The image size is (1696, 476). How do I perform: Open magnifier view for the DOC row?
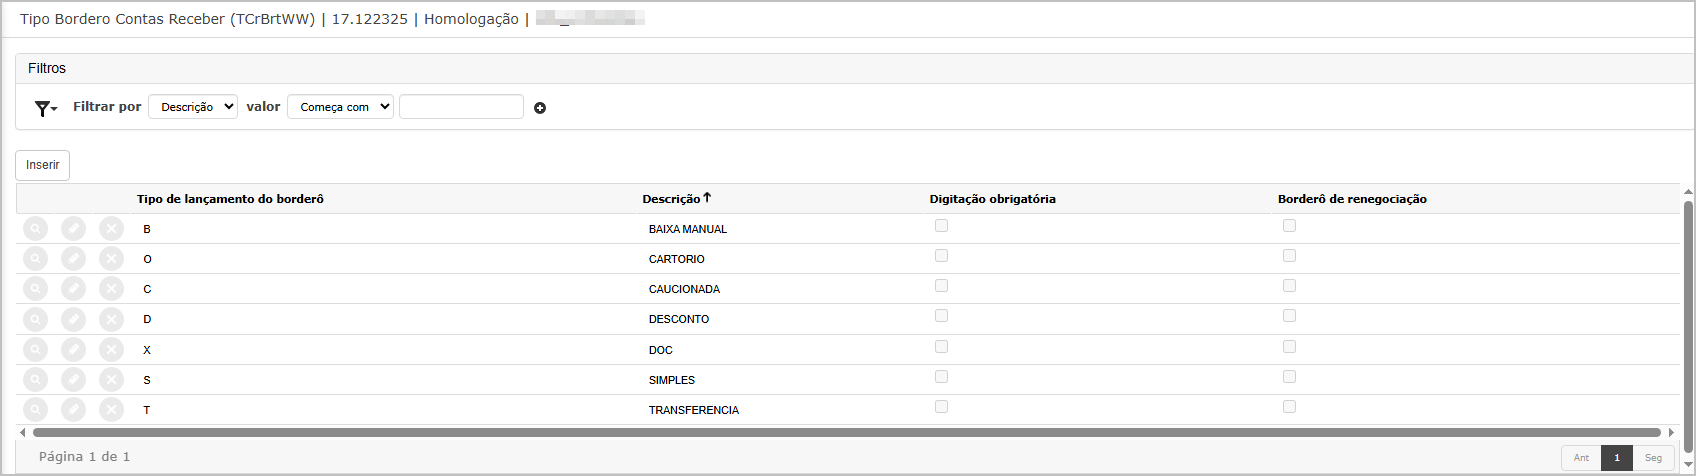[35, 350]
